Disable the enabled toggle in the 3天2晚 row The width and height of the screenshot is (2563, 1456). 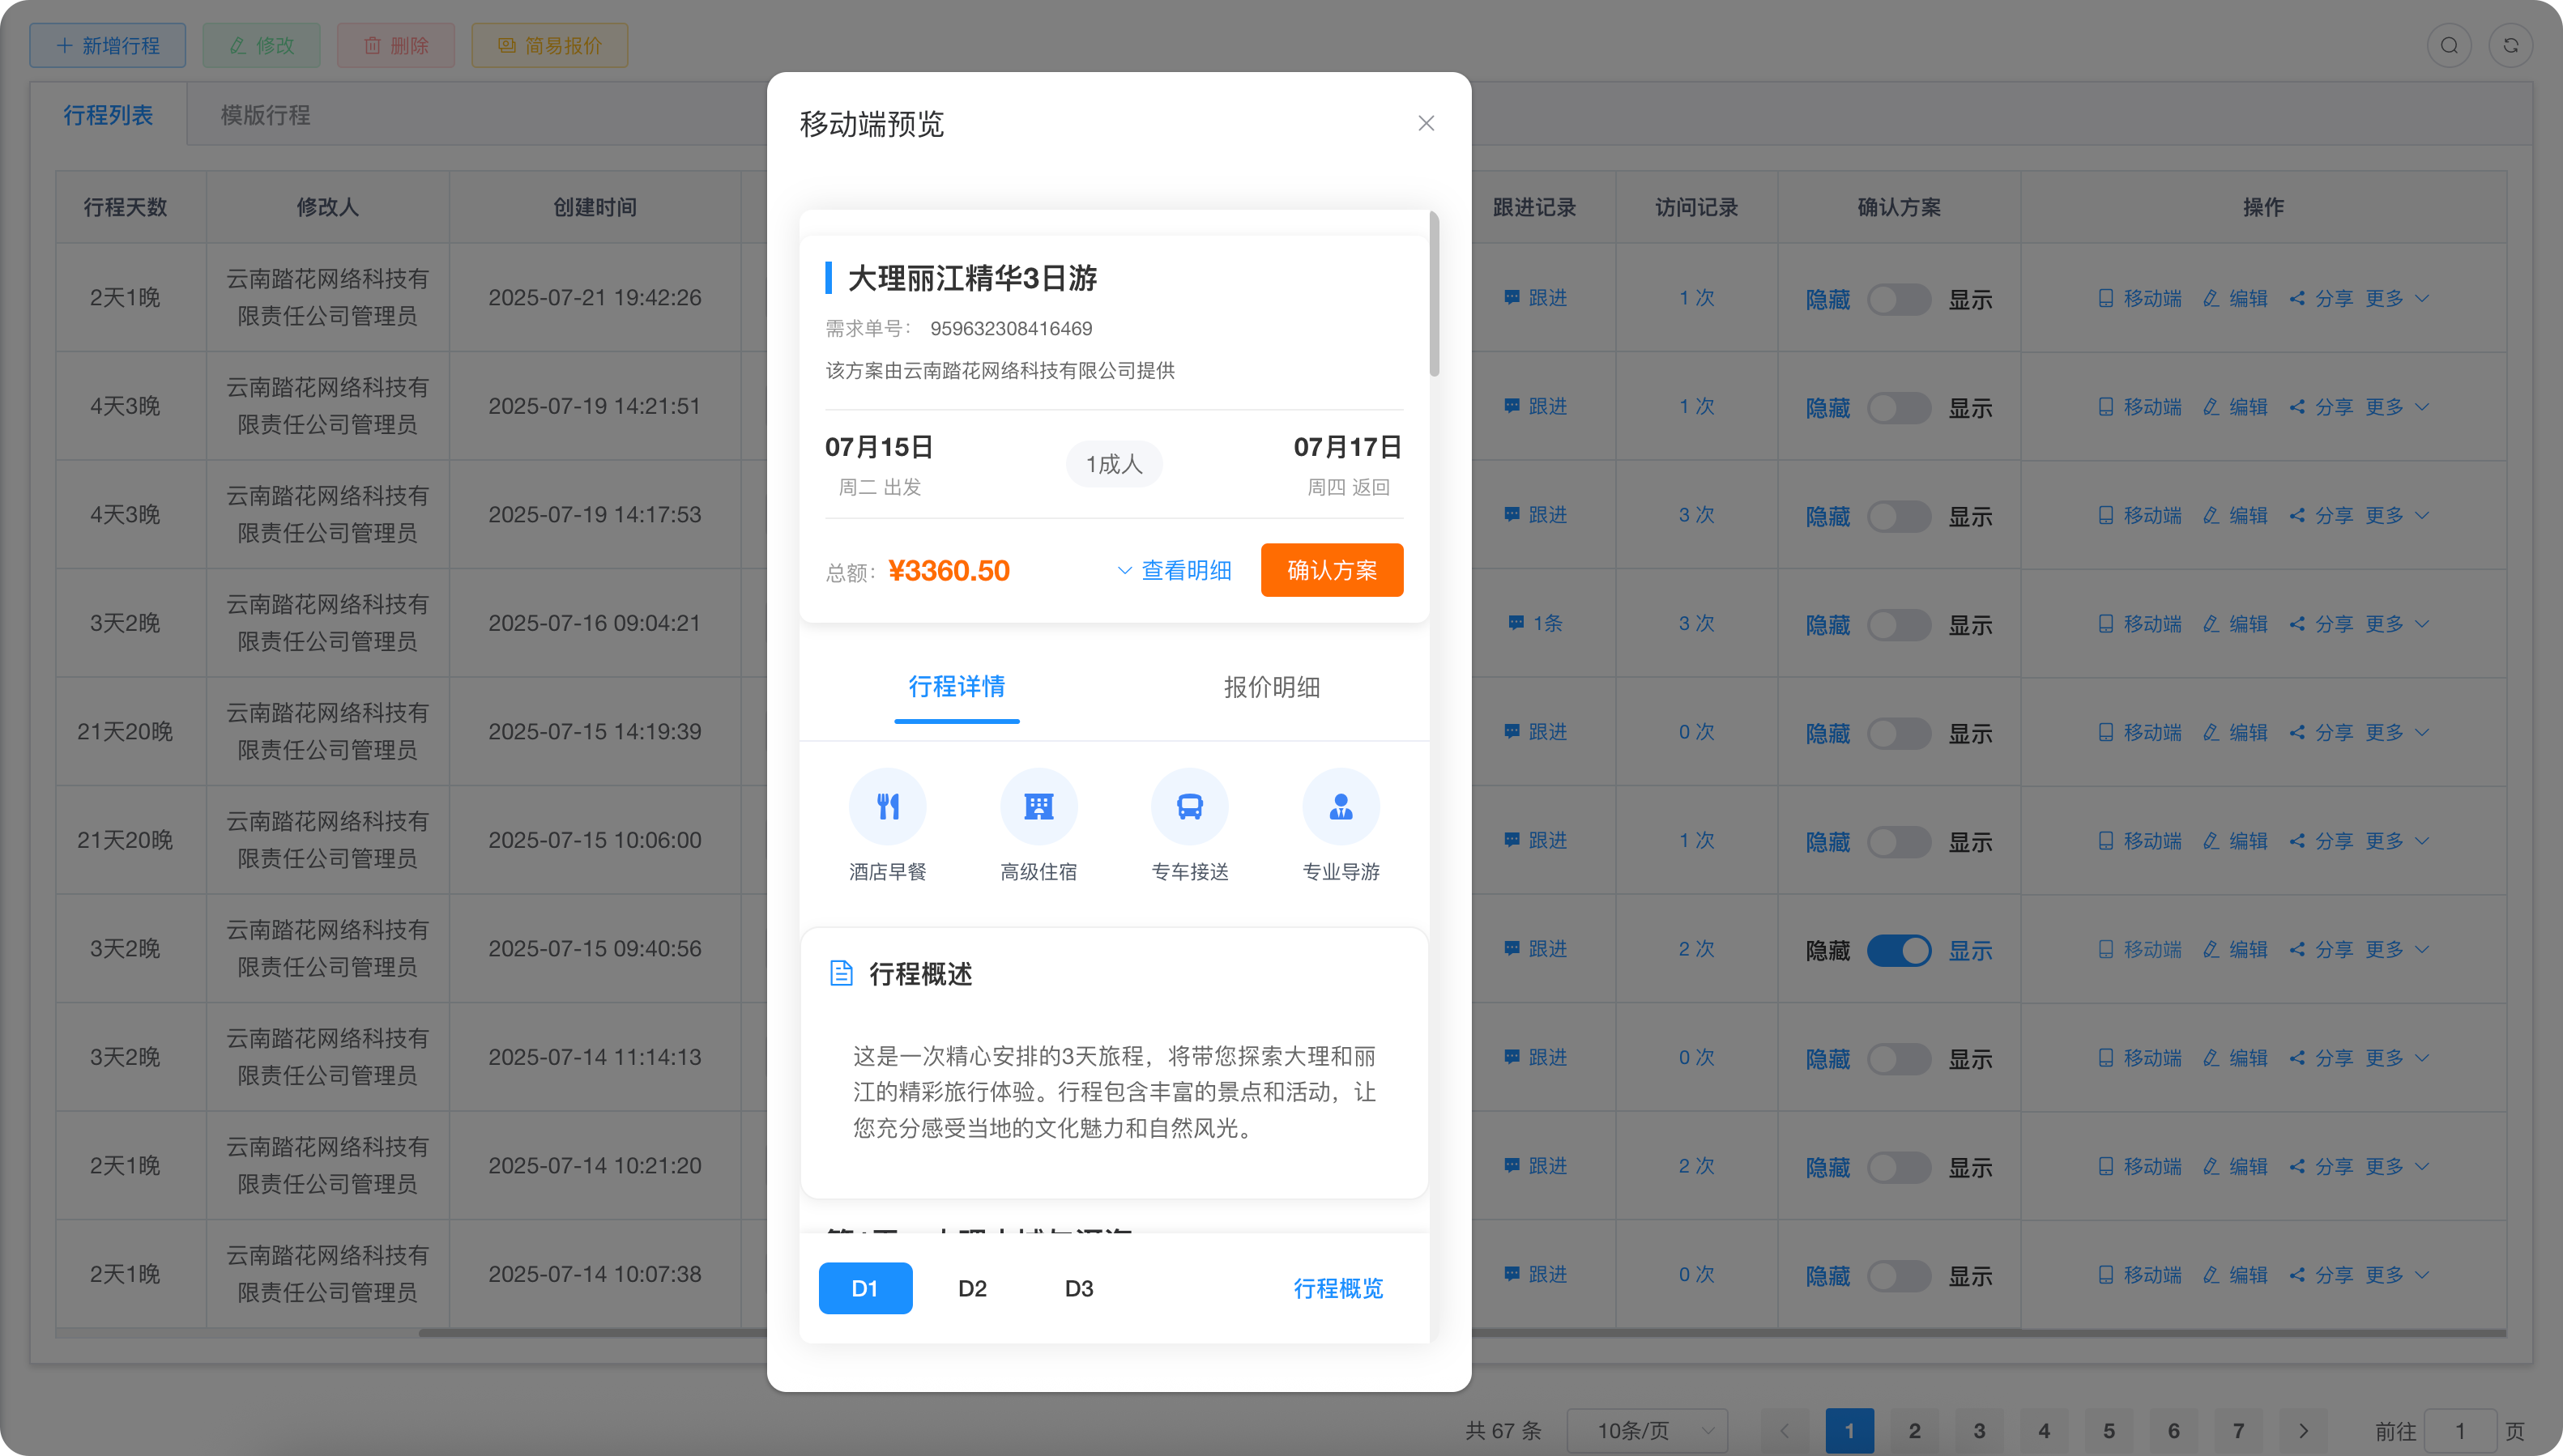1899,950
